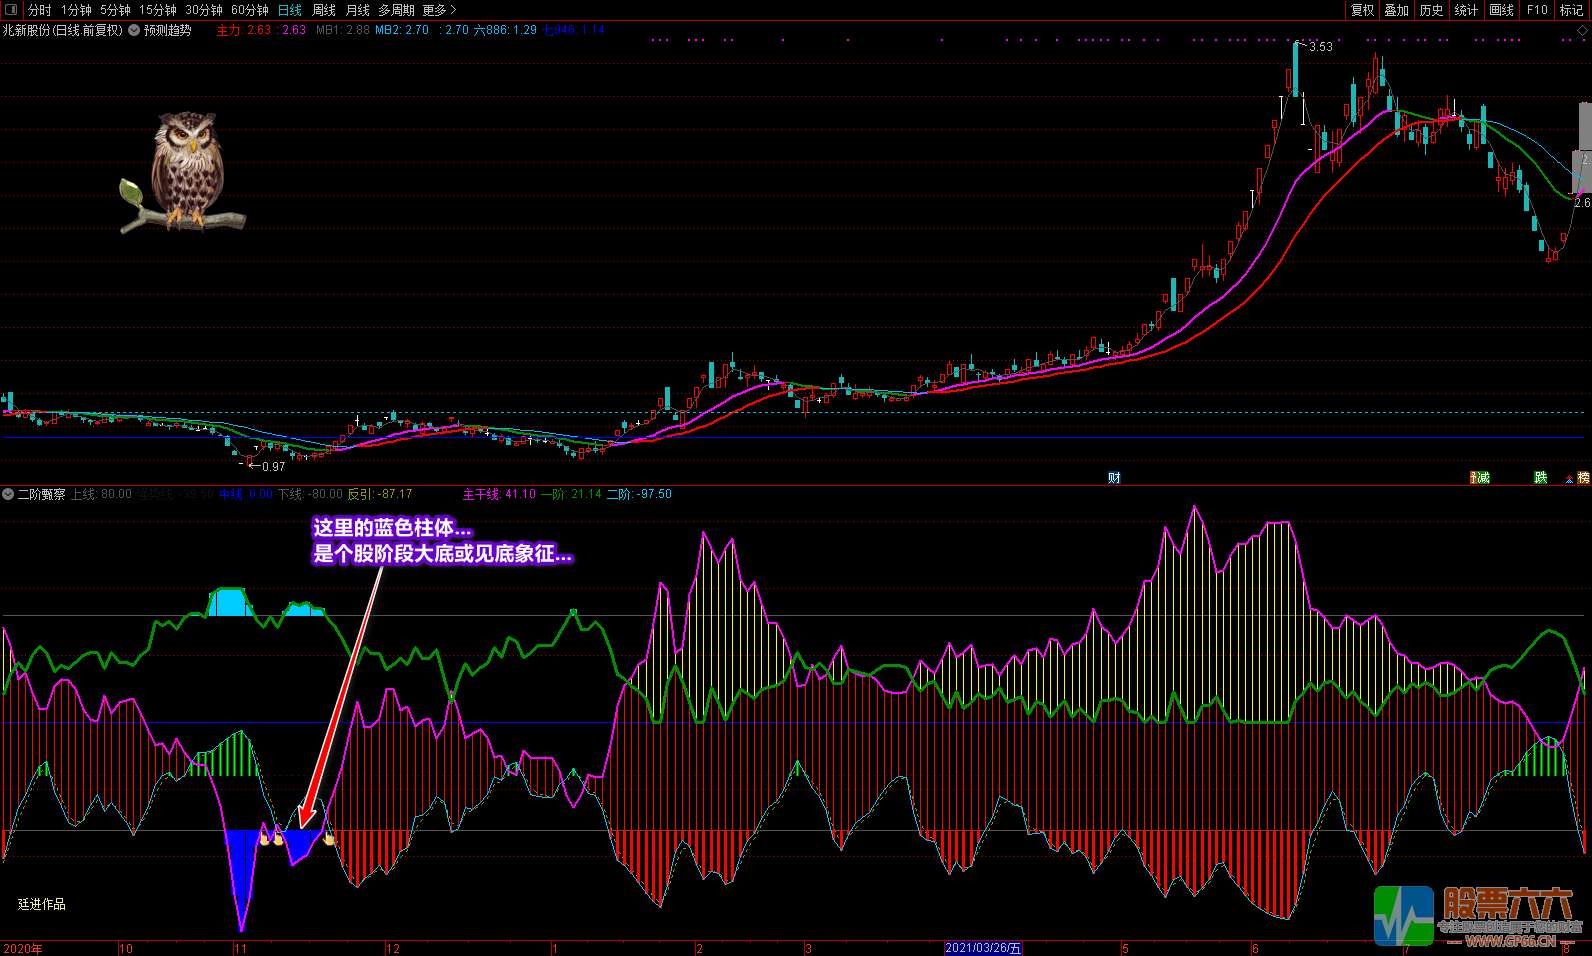Select the 30分钟 period tab
1592x956 pixels.
pyautogui.click(x=204, y=10)
